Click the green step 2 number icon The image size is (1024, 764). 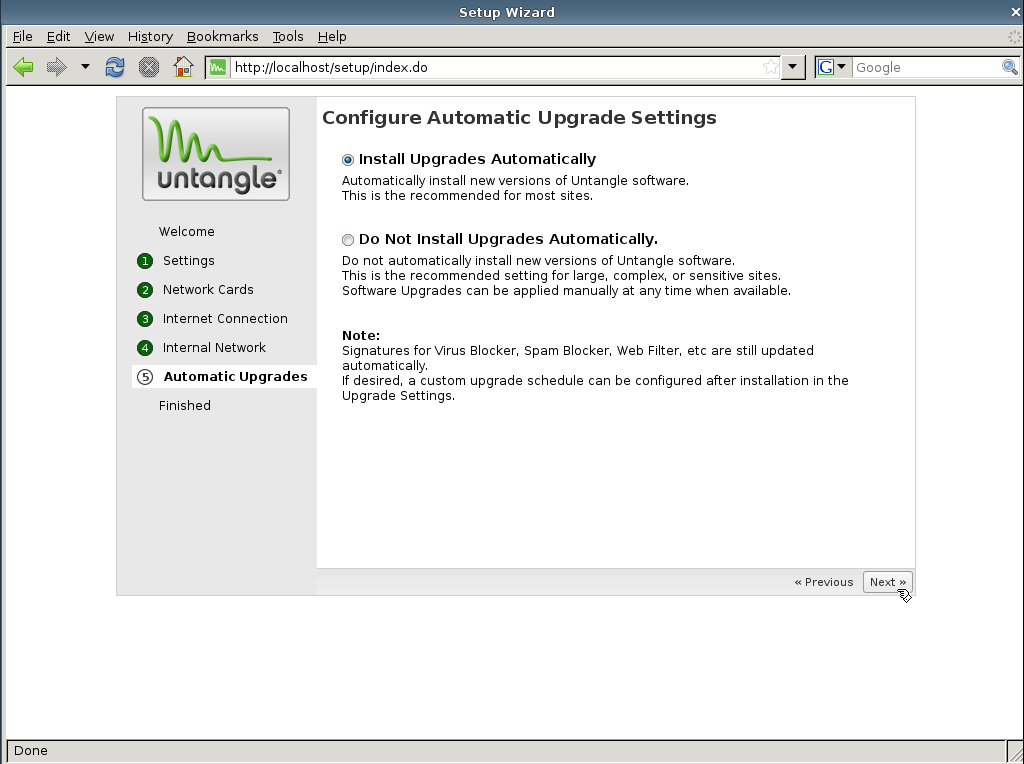[x=145, y=290]
